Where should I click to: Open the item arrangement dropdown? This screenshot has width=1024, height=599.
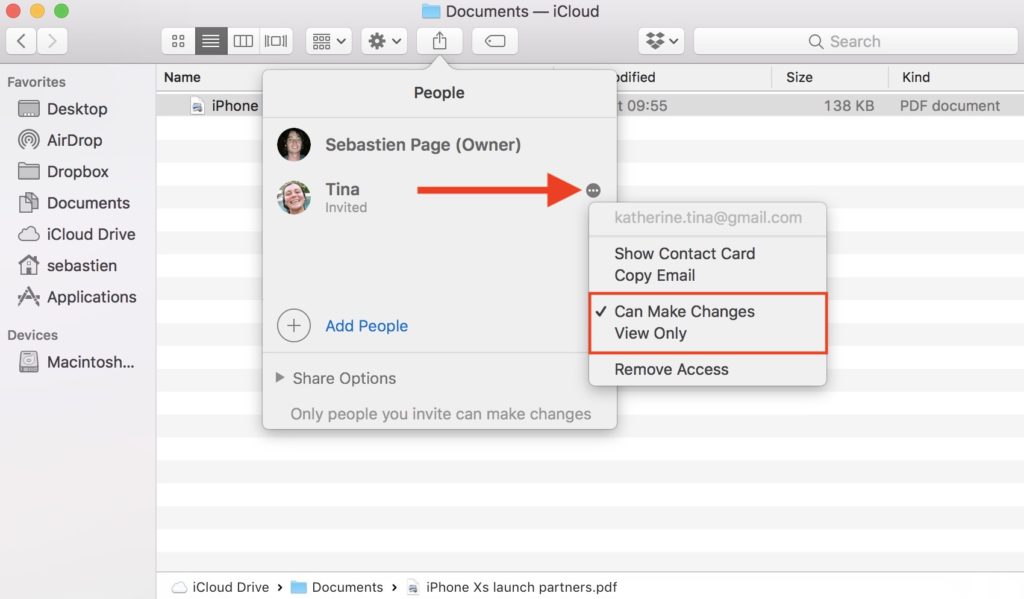pos(328,41)
